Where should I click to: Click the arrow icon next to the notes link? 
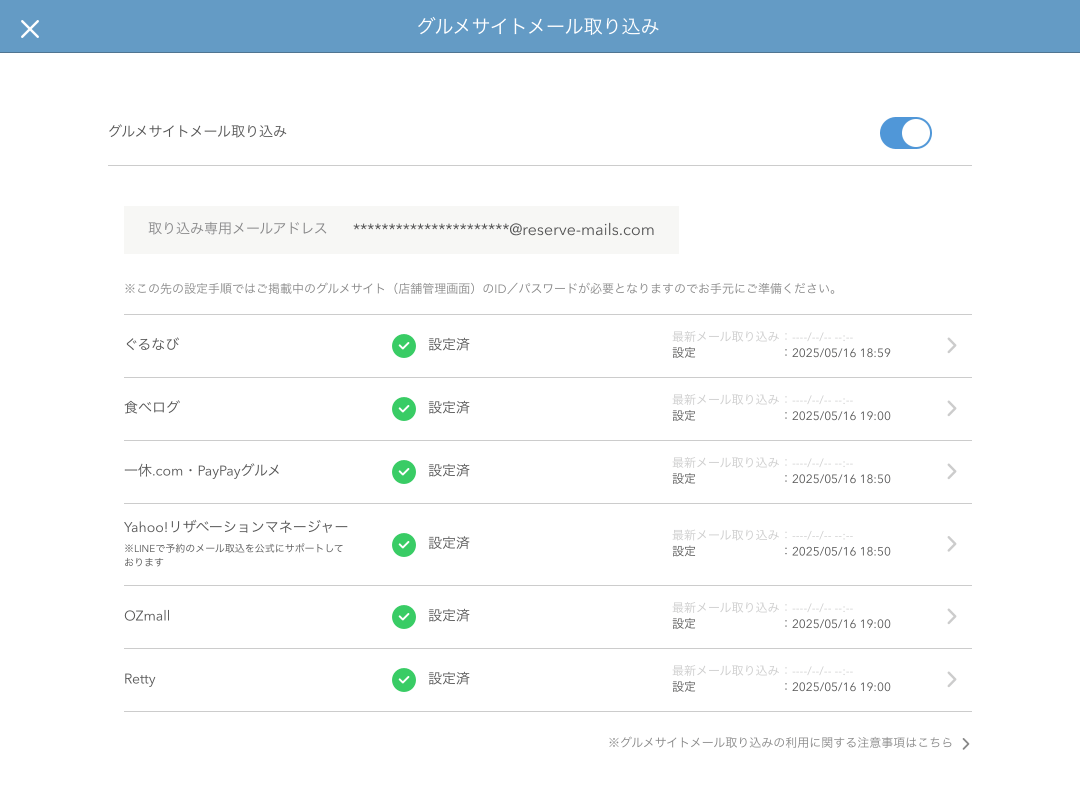pos(964,743)
